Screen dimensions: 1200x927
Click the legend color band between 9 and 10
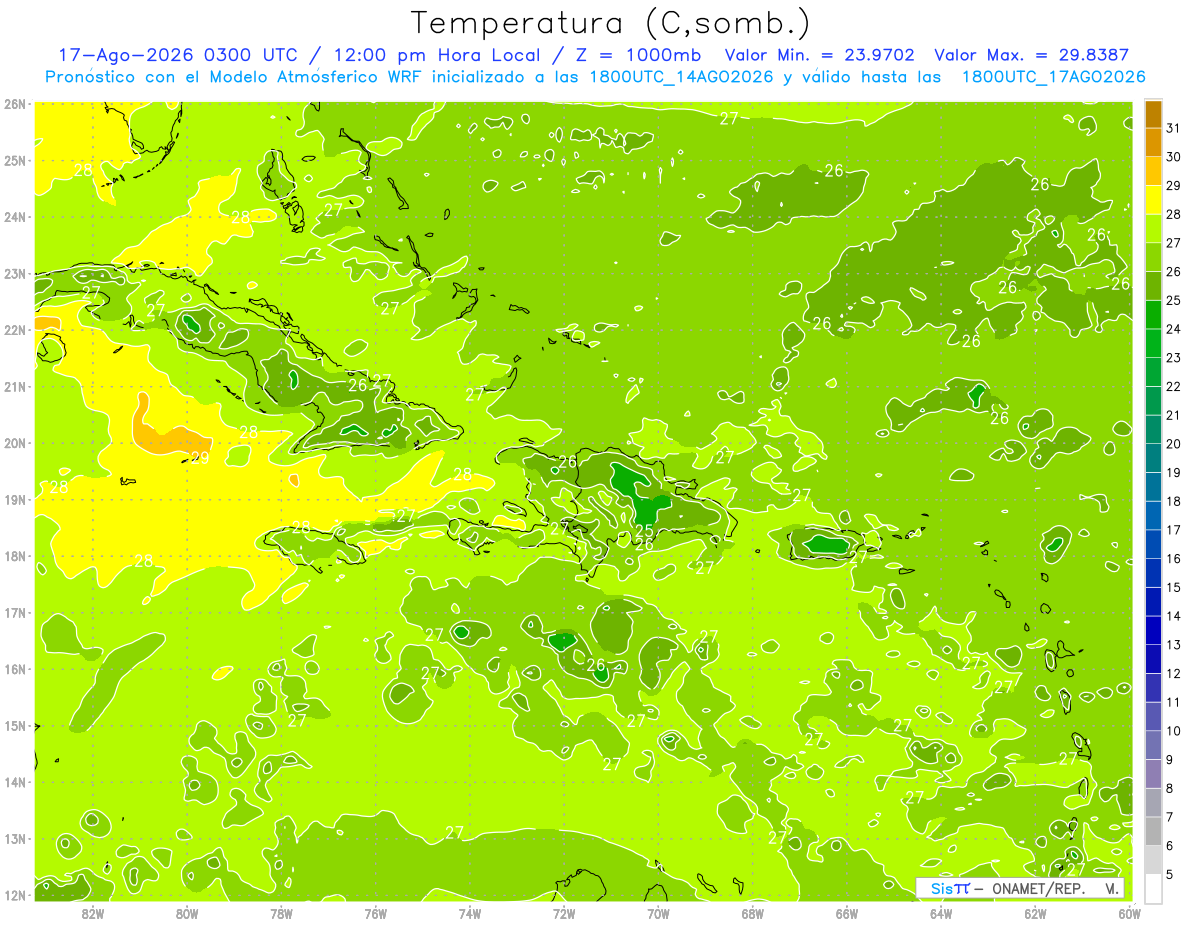click(x=1153, y=745)
